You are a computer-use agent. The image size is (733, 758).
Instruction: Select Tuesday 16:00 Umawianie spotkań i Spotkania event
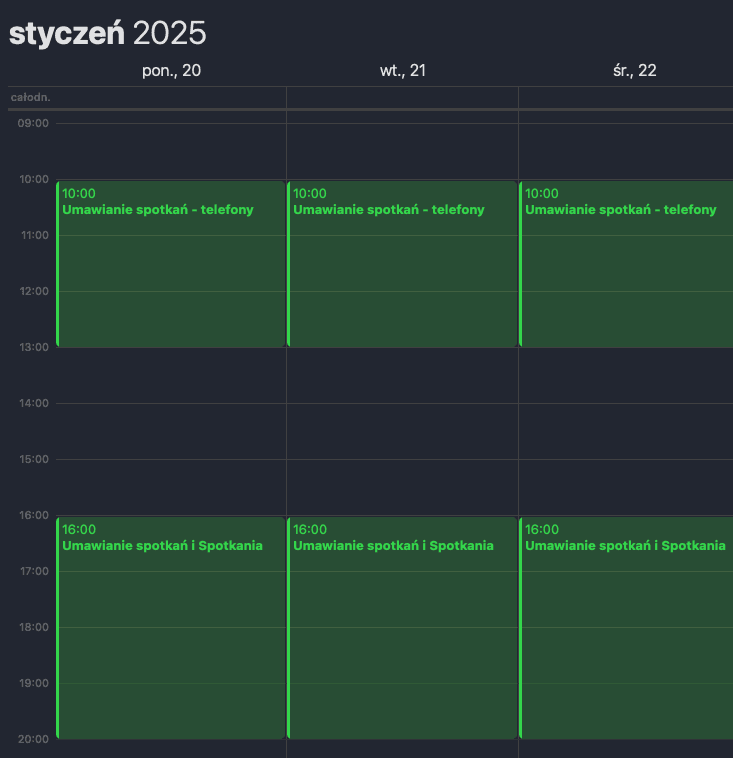(402, 628)
